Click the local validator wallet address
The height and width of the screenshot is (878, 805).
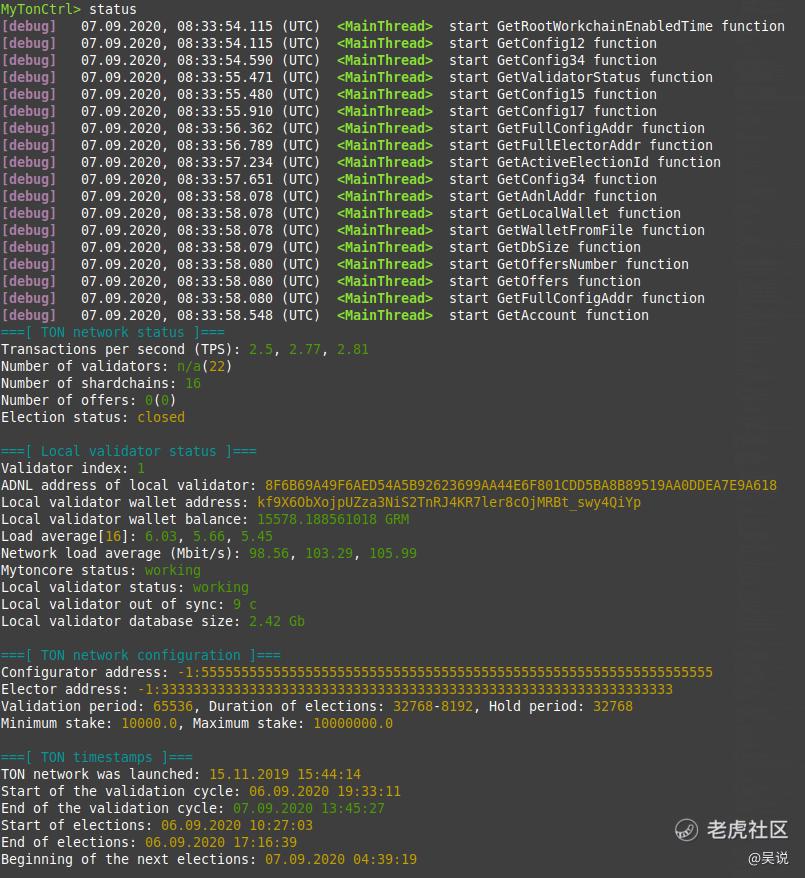[x=449, y=502]
